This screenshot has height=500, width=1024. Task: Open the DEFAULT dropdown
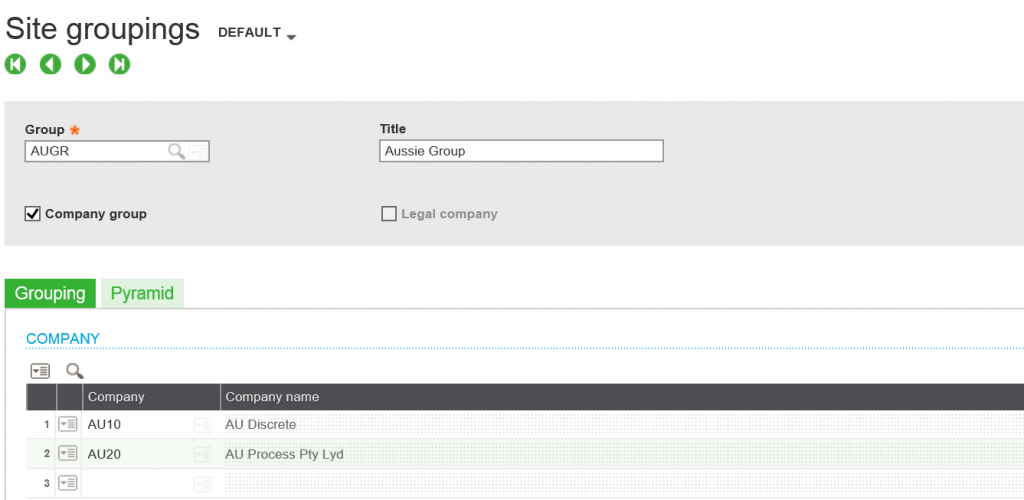[x=257, y=33]
